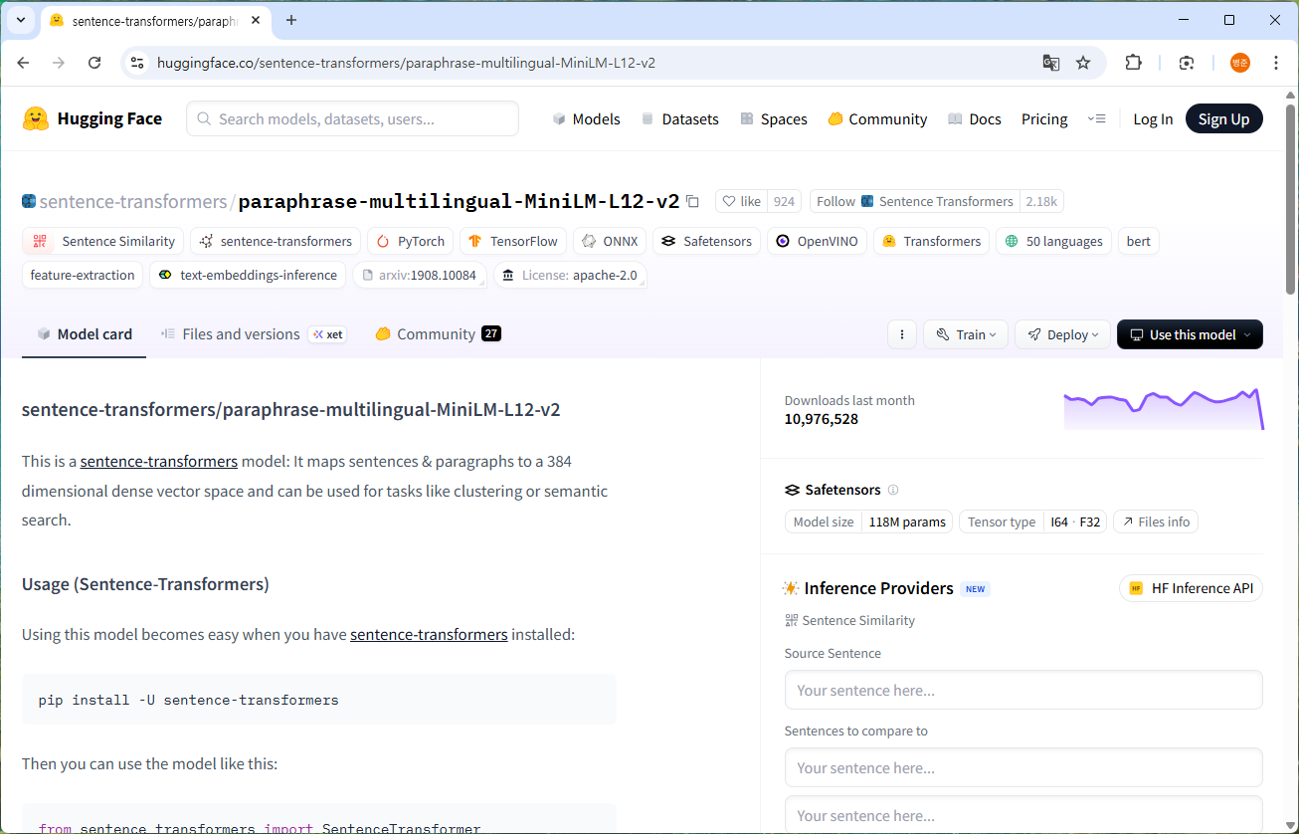Select the bert tag
The width and height of the screenshot is (1299, 834).
[1139, 242]
